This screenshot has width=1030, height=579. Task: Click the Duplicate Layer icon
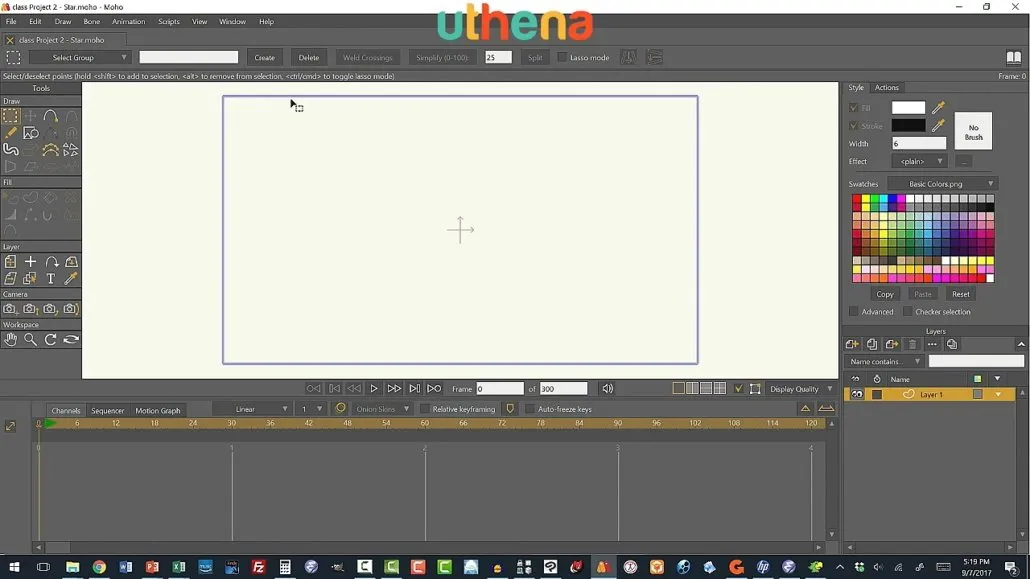click(x=872, y=344)
